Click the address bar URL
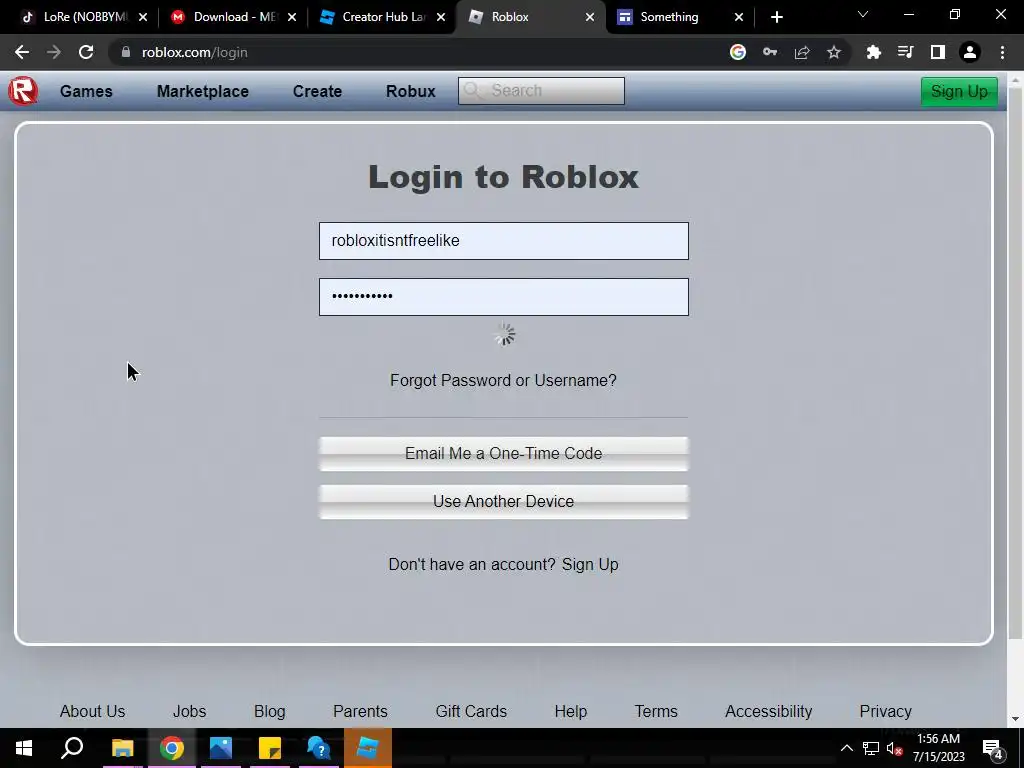 coord(195,52)
